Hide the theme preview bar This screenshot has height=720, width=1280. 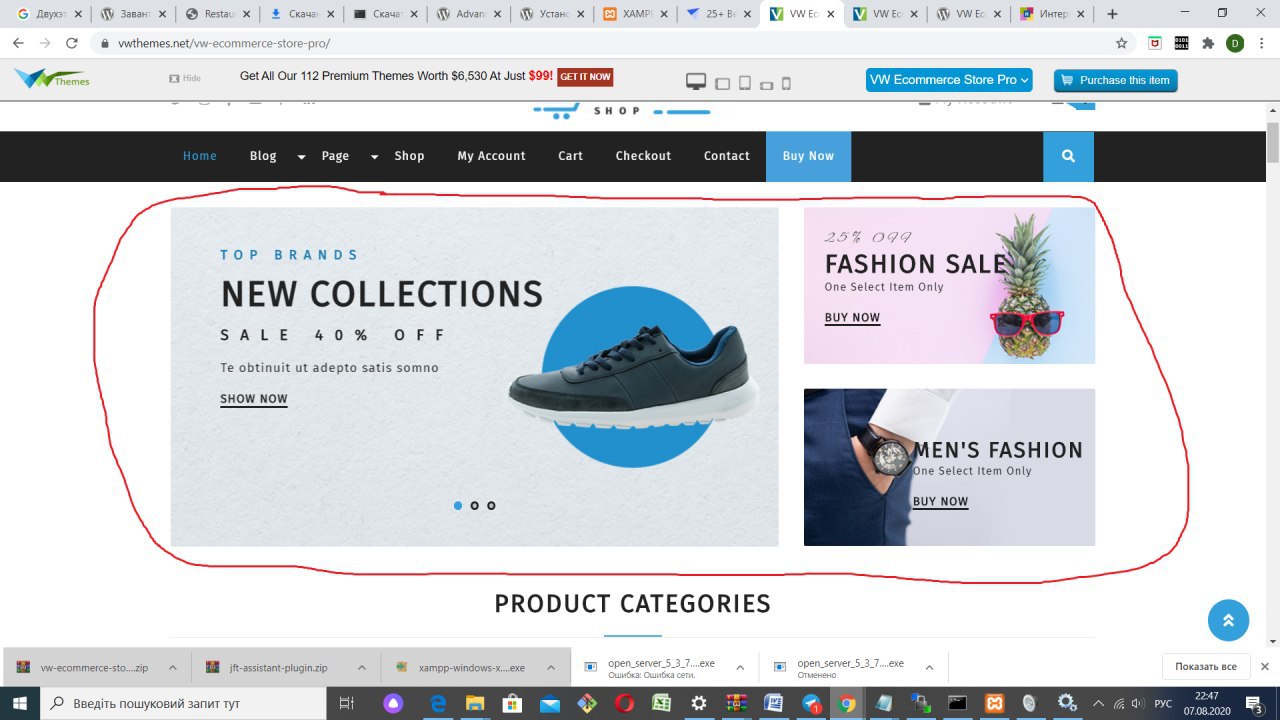185,78
